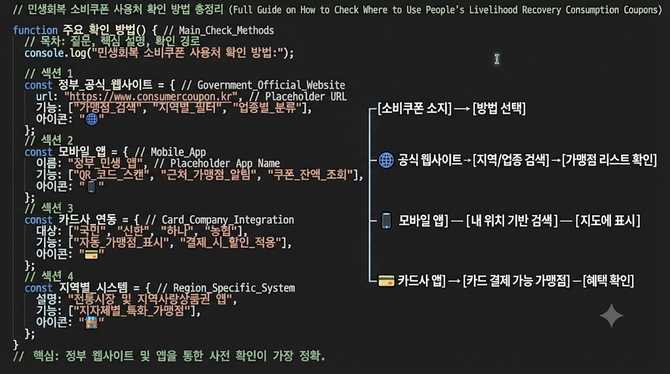The height and width of the screenshot is (374, 670).
Task: Click the // Government_Official_Website comment
Action: click(x=263, y=85)
